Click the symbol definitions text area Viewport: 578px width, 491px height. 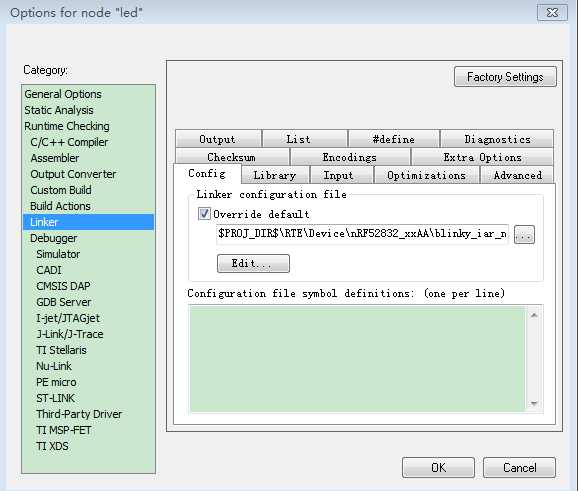point(358,359)
